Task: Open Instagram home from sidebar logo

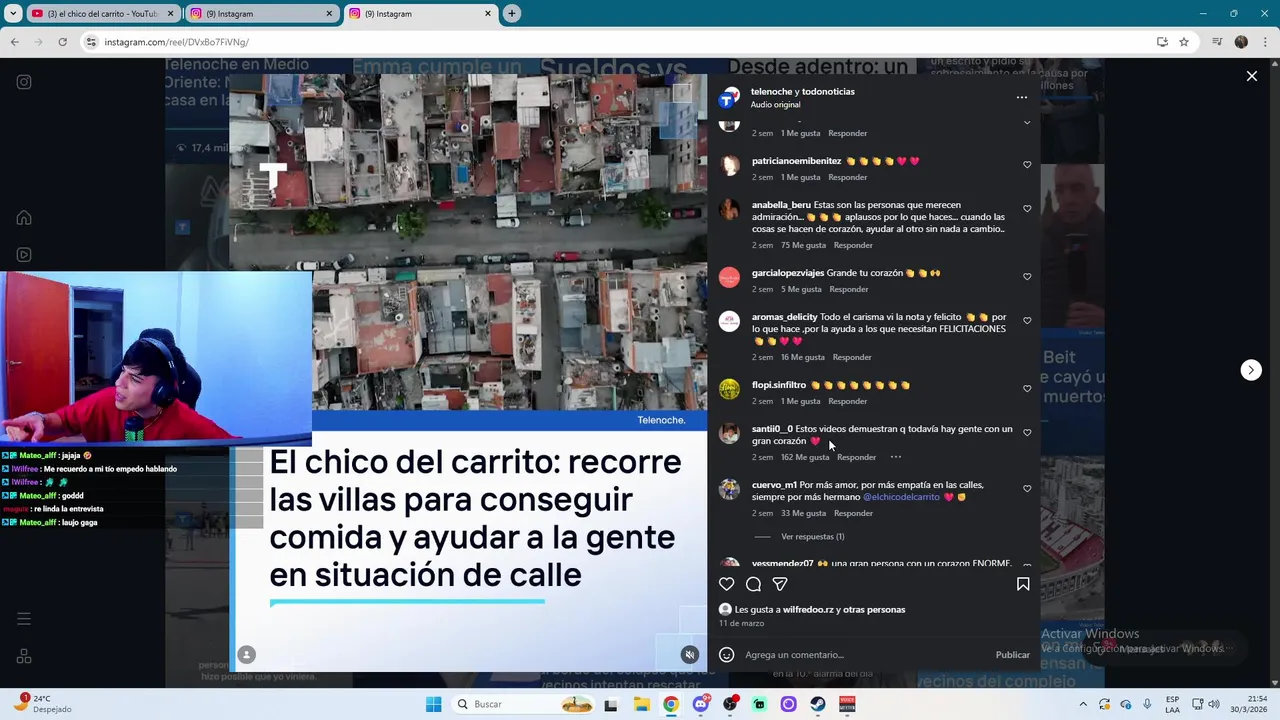Action: tap(24, 82)
